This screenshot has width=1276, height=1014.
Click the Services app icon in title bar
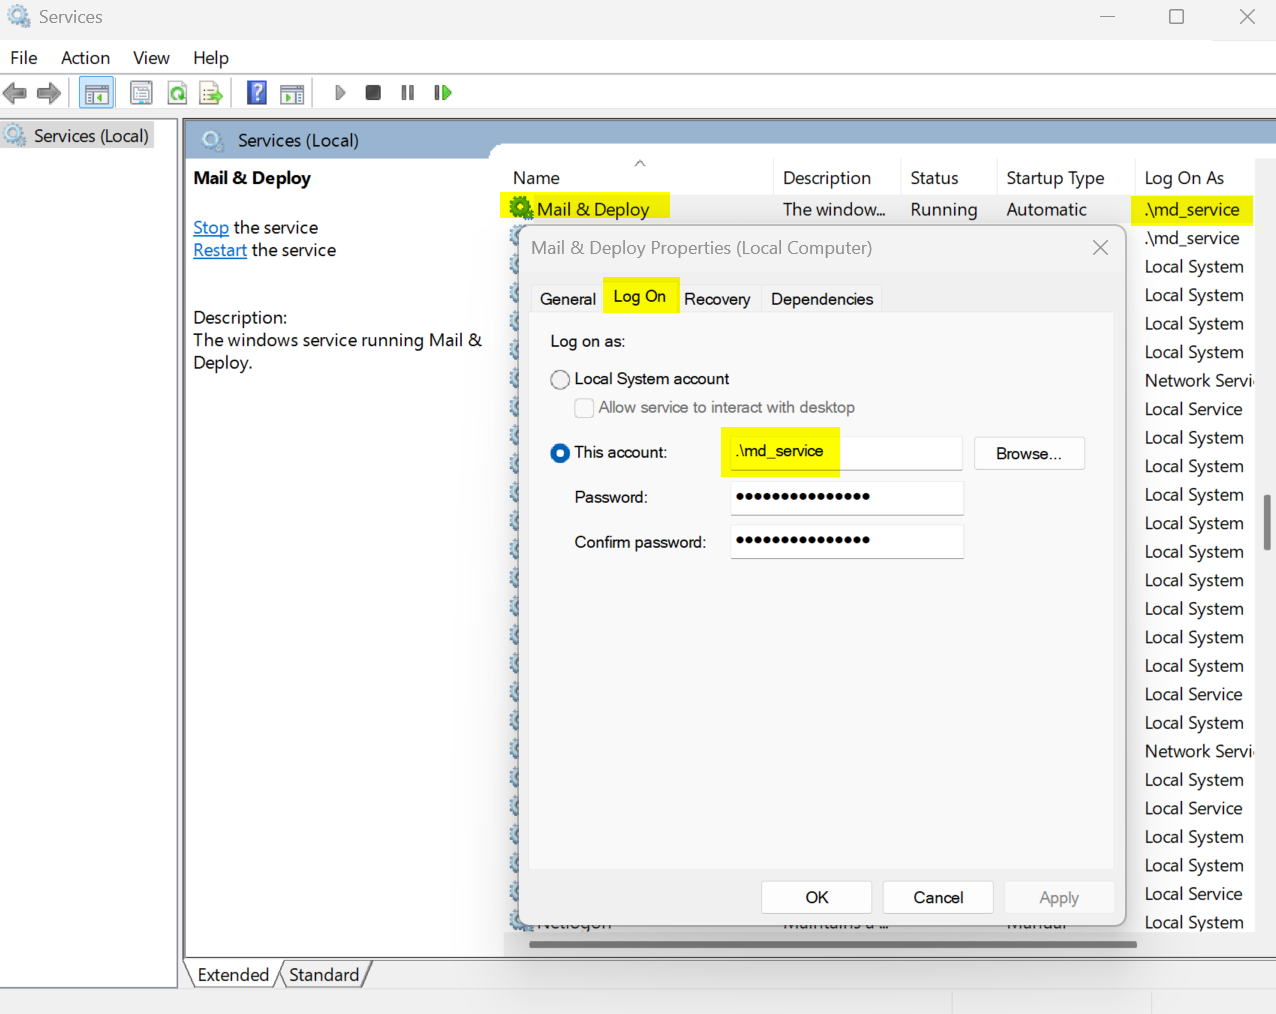click(19, 16)
